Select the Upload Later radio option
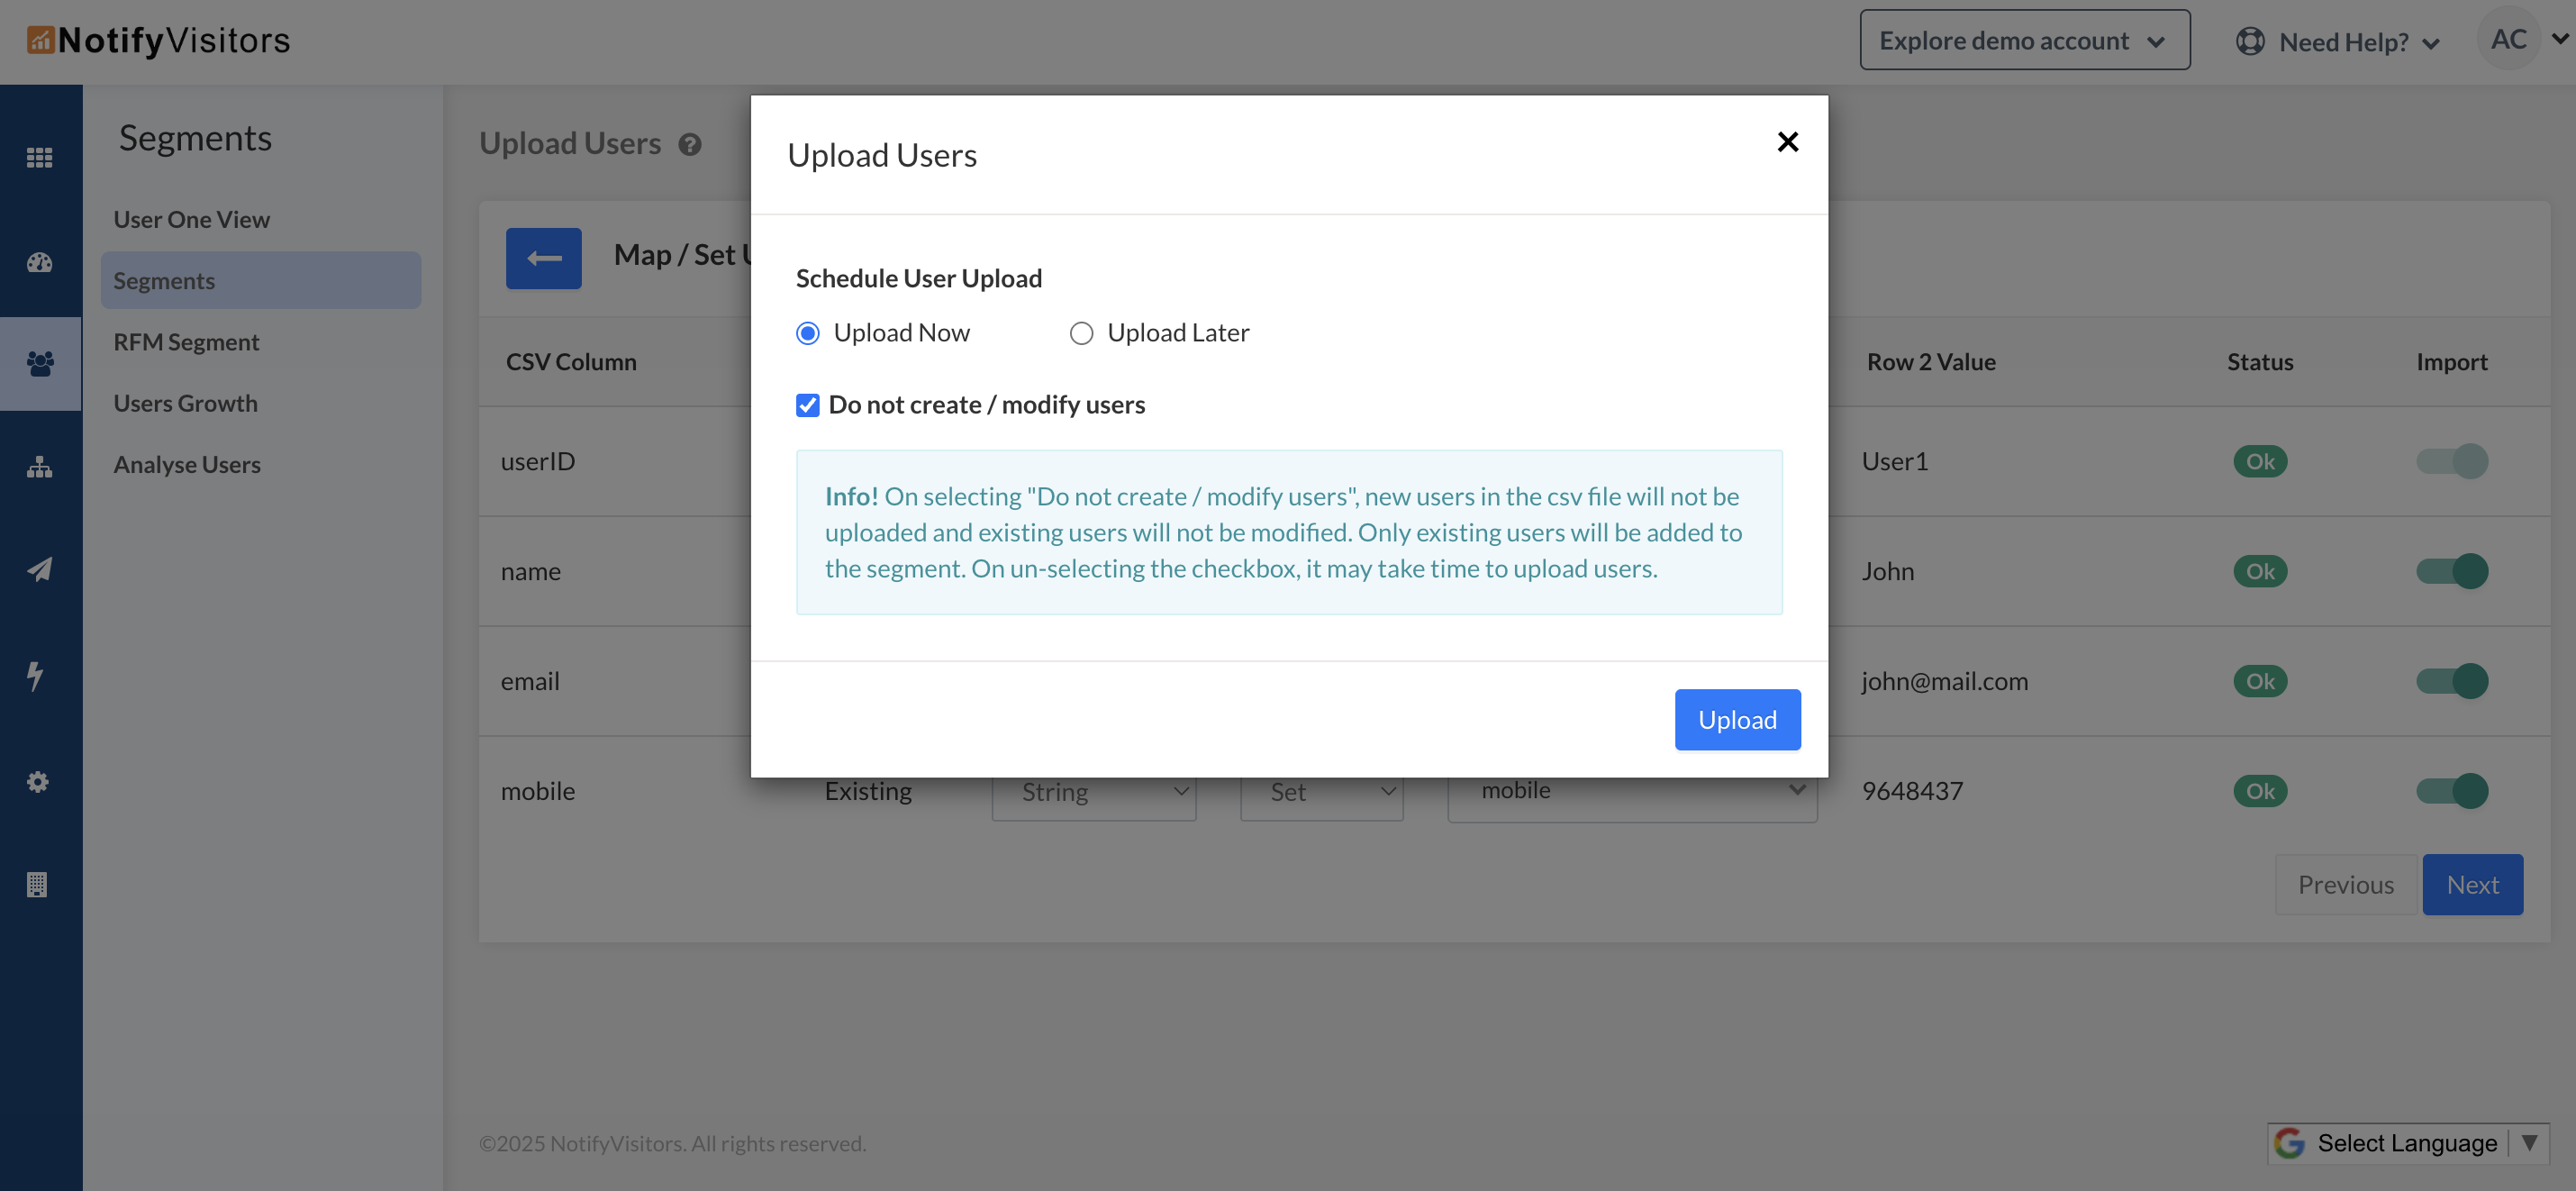 click(x=1081, y=333)
